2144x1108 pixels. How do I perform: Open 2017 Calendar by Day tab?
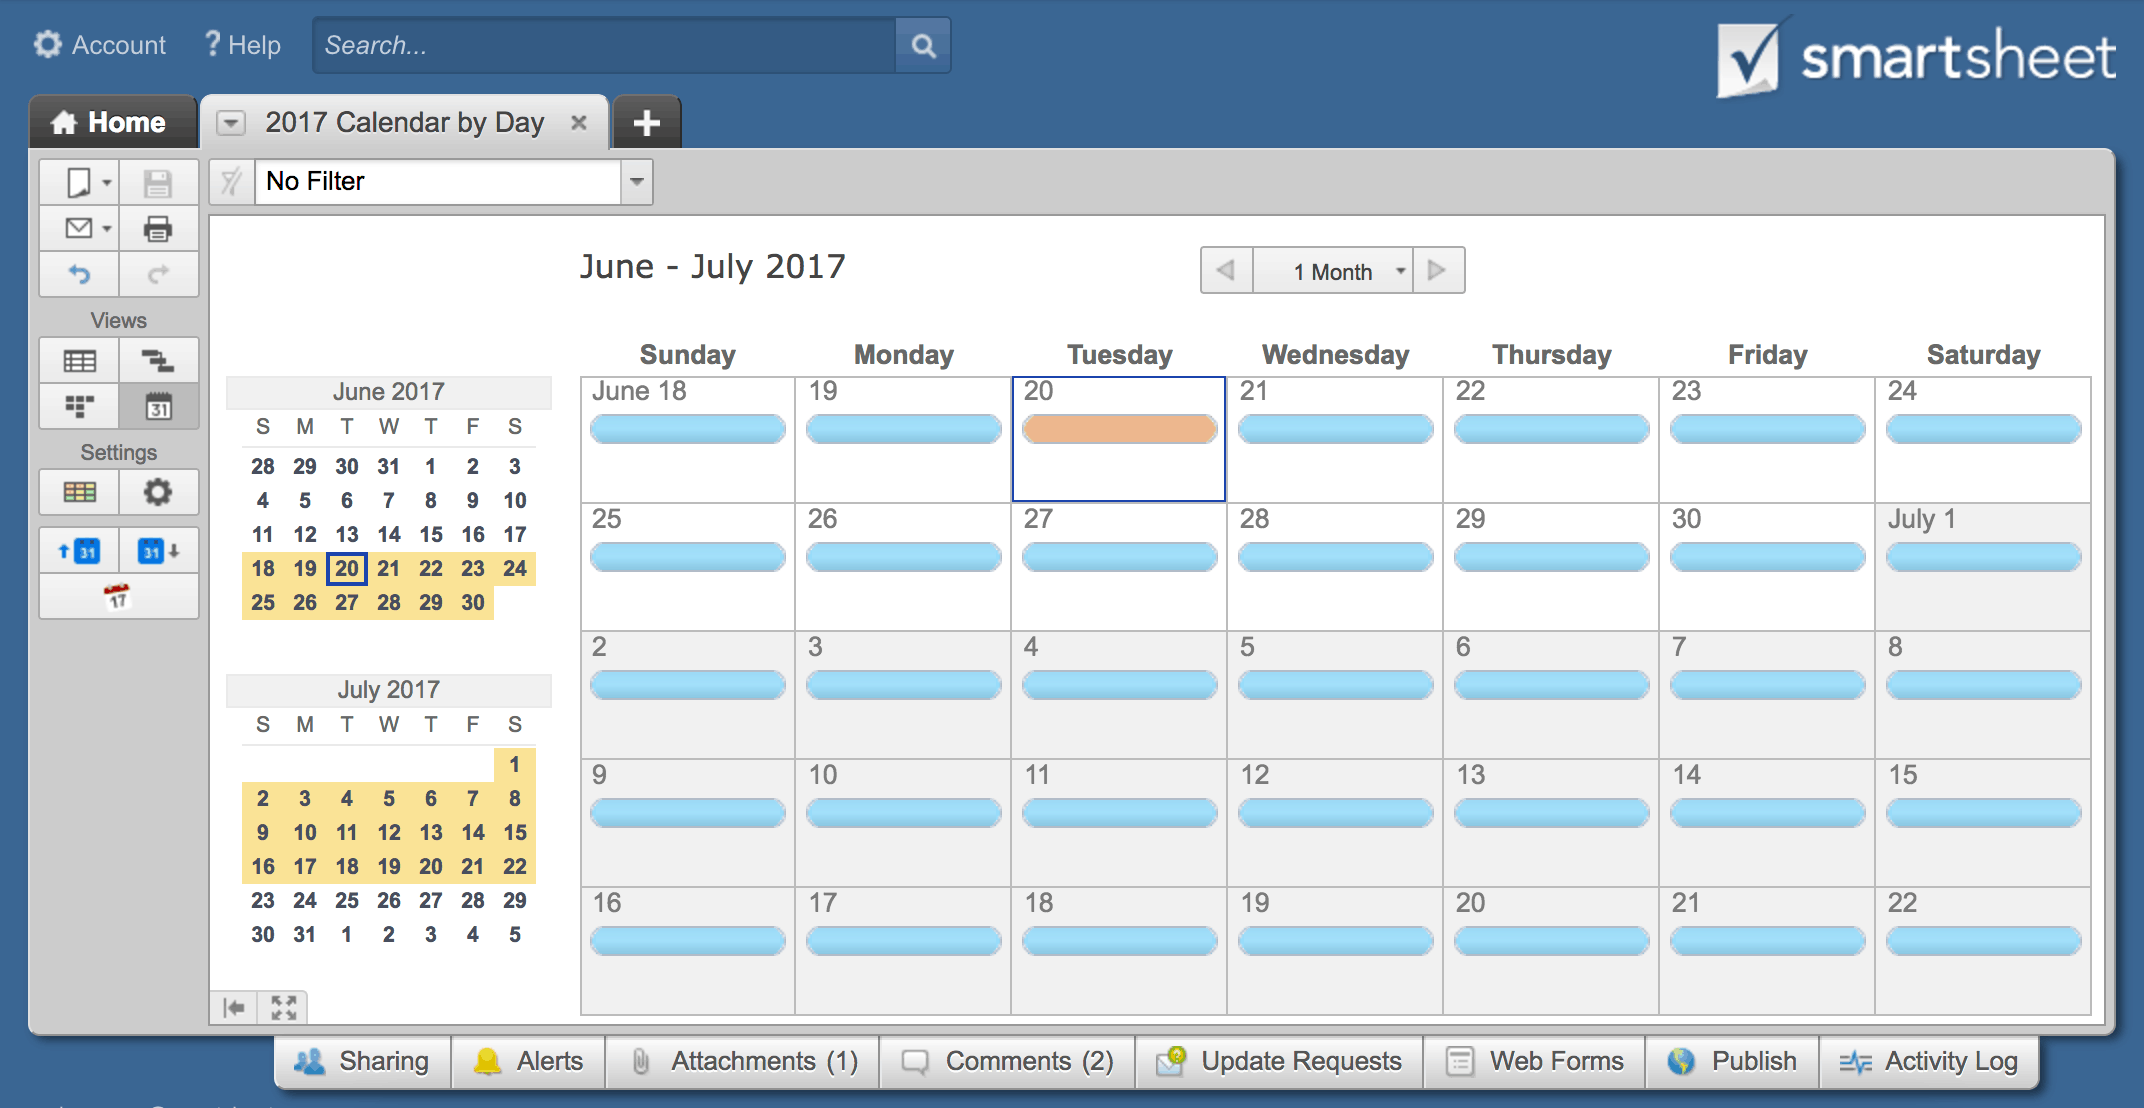(408, 124)
